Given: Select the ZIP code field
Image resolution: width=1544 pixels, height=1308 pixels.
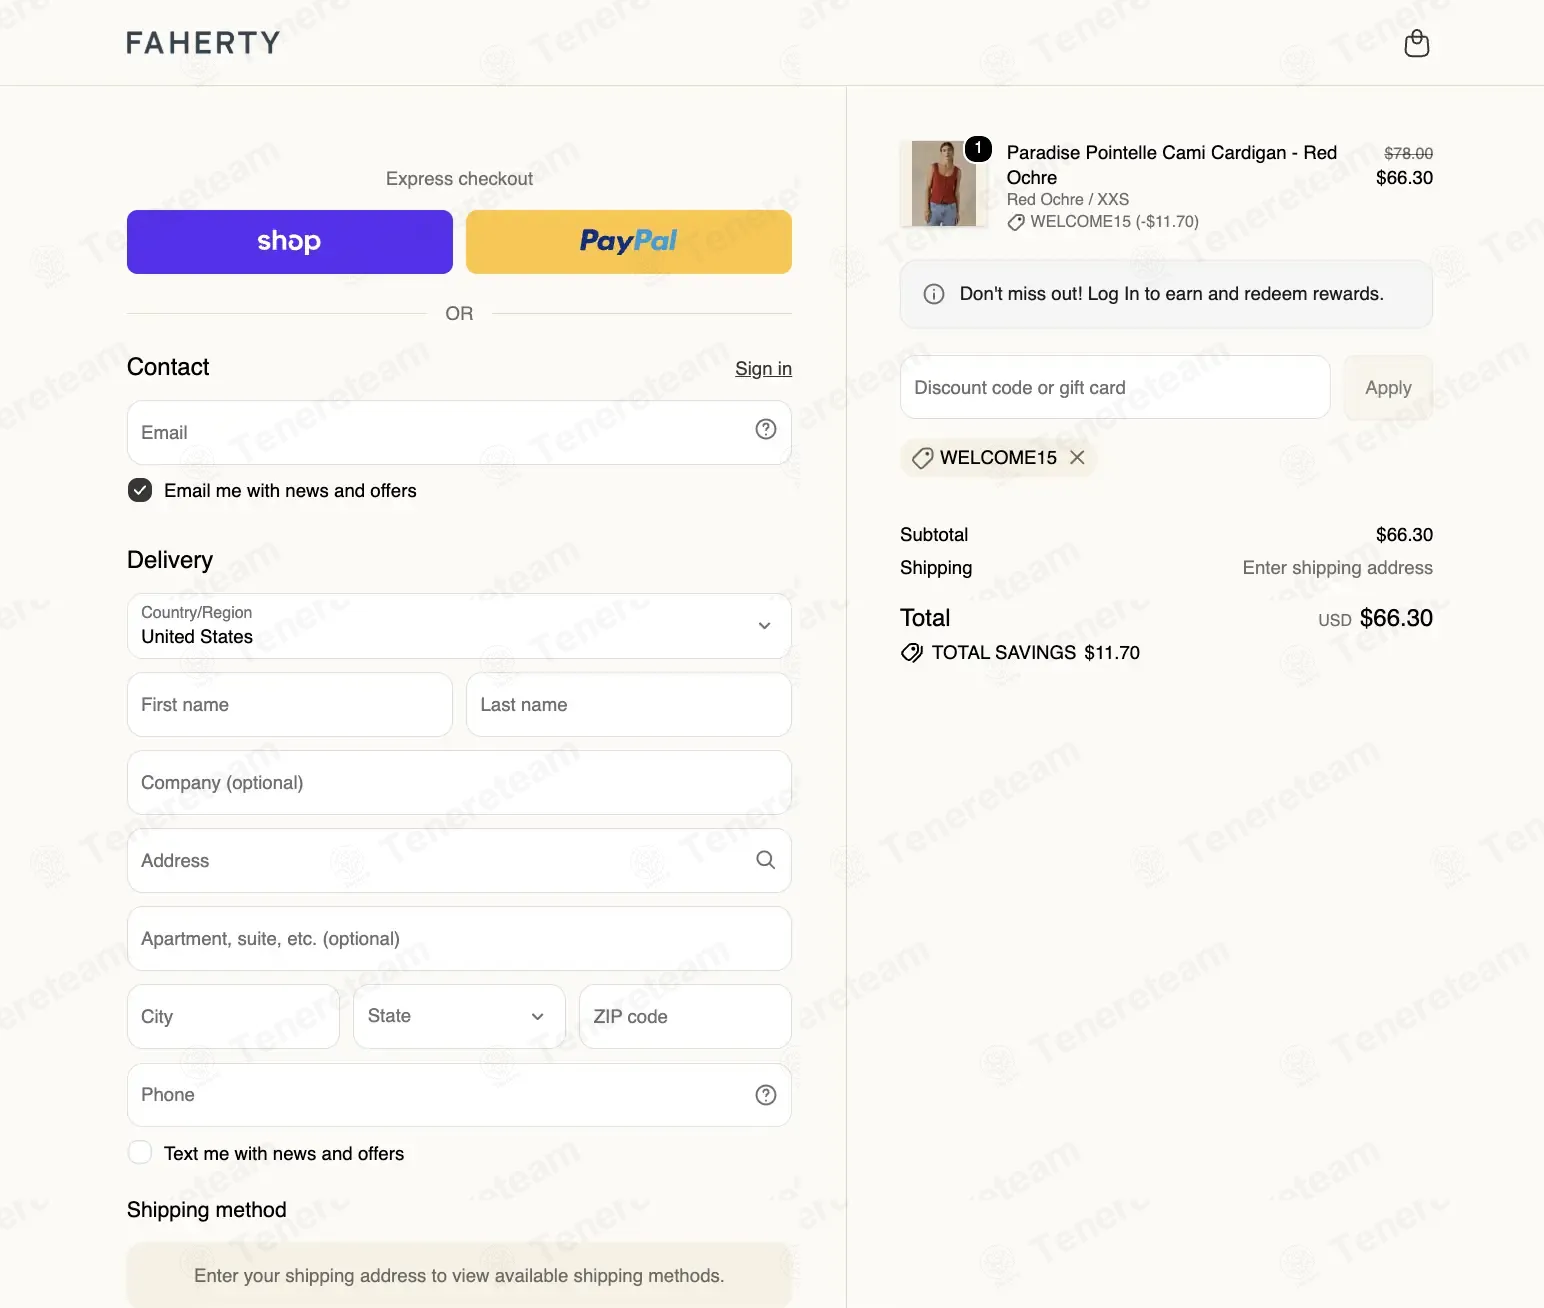Looking at the screenshot, I should click(x=685, y=1016).
